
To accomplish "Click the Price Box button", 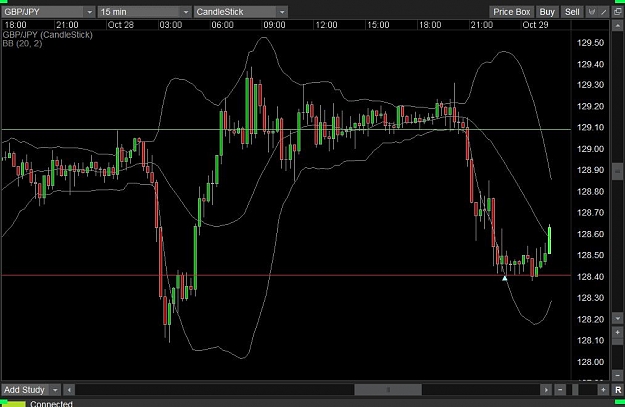I will tap(511, 12).
